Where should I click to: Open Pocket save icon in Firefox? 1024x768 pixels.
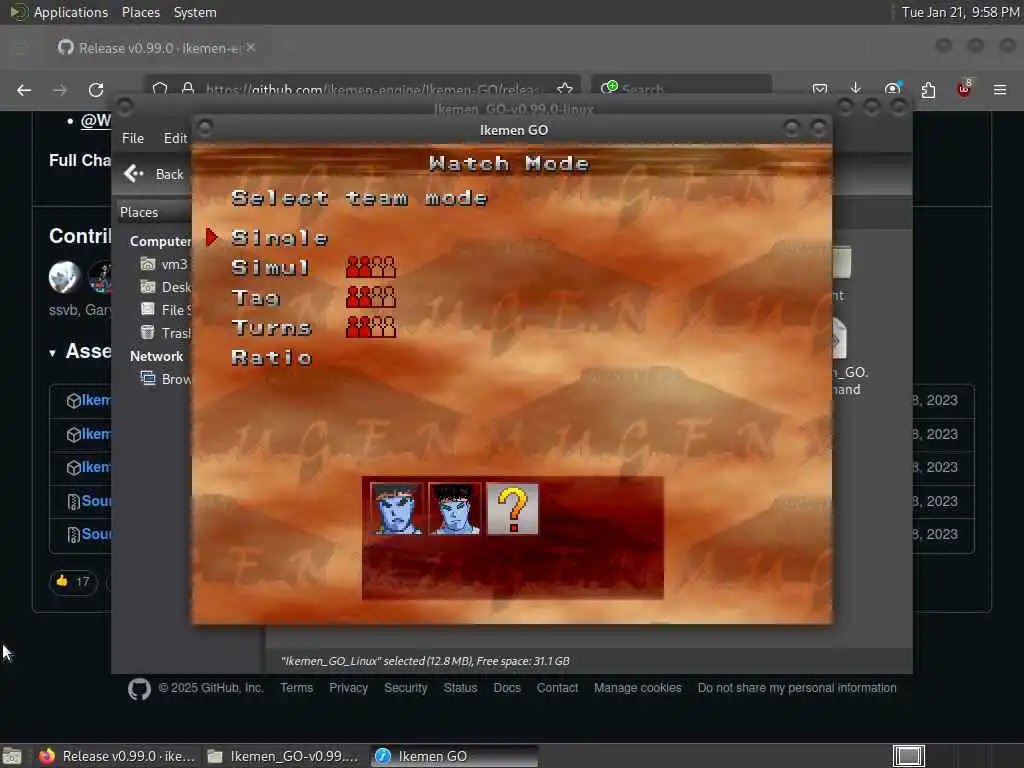point(820,89)
